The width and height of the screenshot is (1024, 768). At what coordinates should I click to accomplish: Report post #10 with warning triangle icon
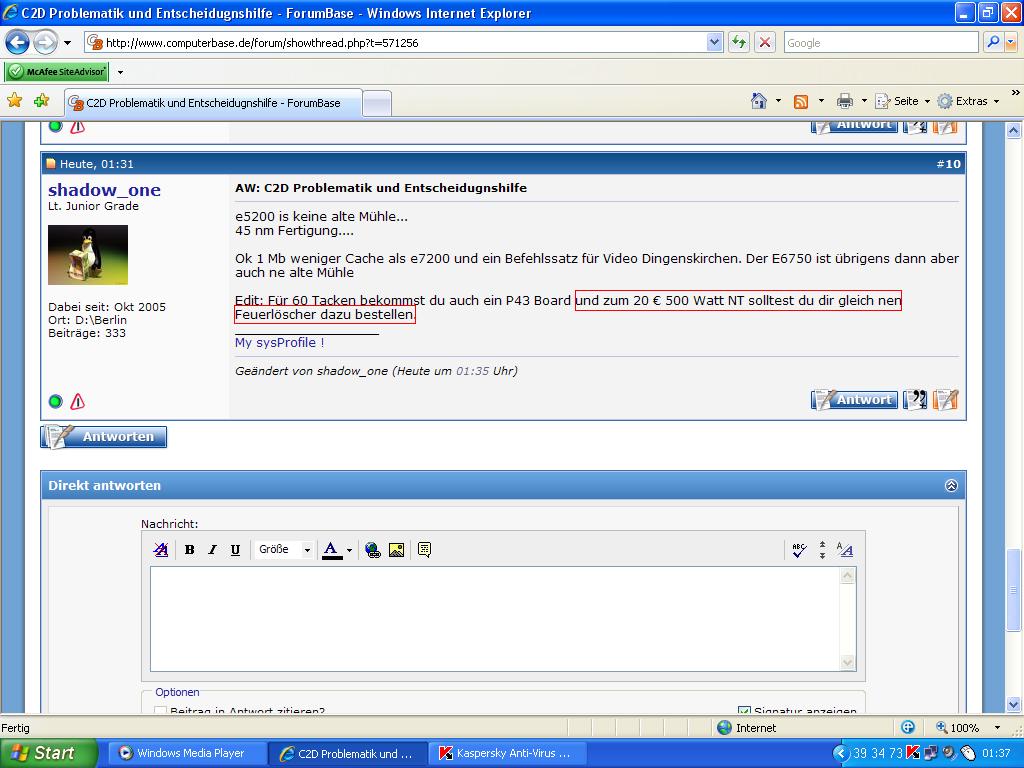point(77,402)
